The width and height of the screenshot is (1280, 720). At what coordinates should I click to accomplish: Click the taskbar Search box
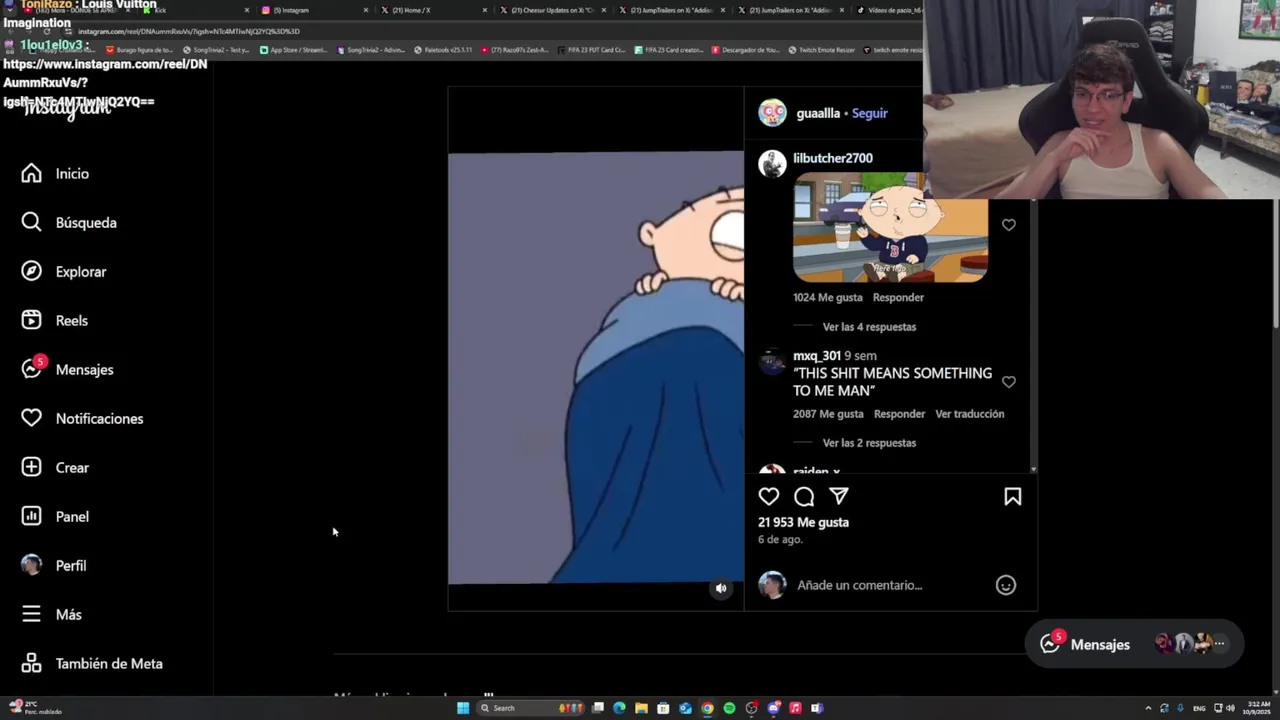click(x=530, y=708)
